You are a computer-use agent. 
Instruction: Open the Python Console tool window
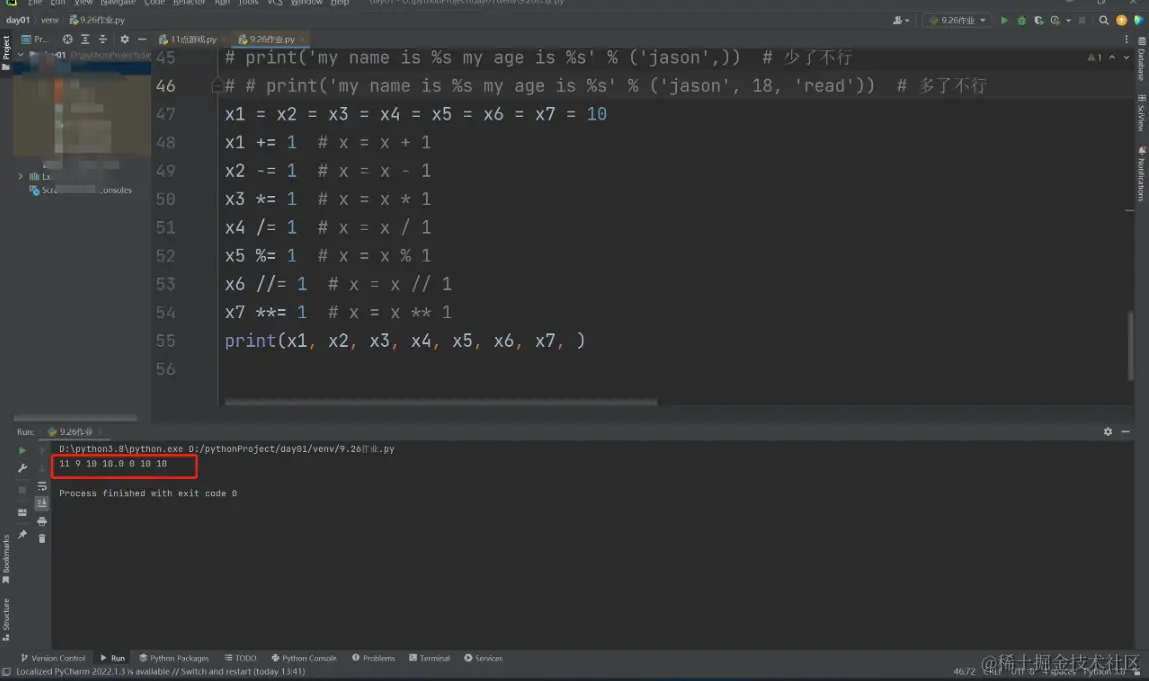[303, 658]
